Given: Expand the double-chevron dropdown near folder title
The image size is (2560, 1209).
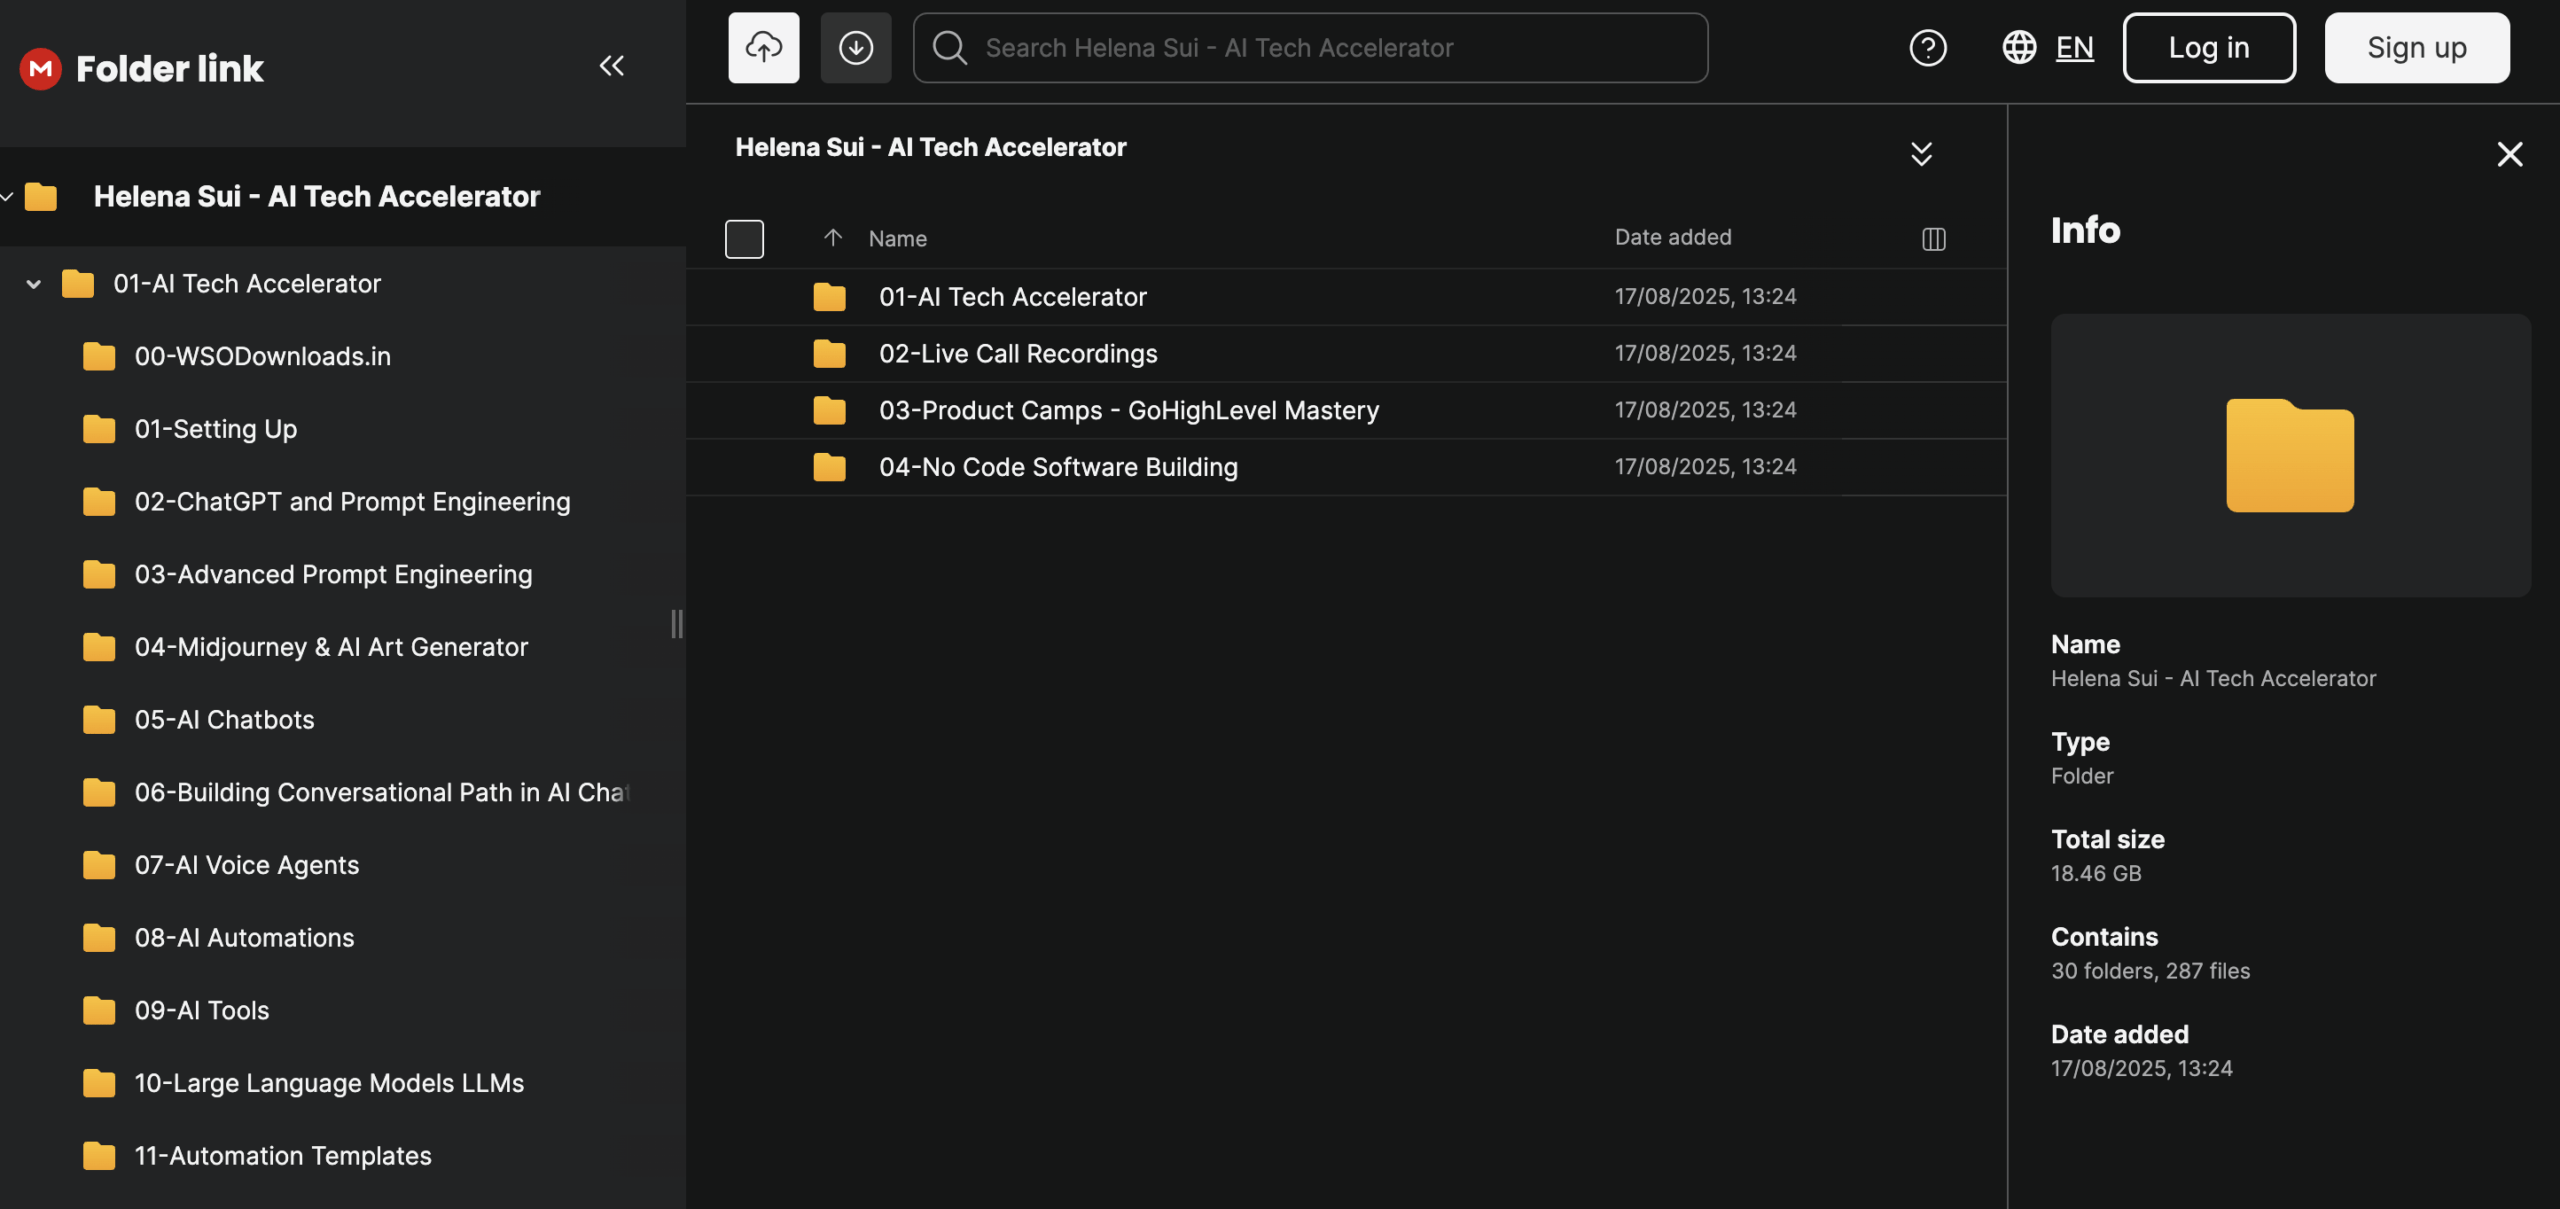Looking at the screenshot, I should [x=1921, y=153].
